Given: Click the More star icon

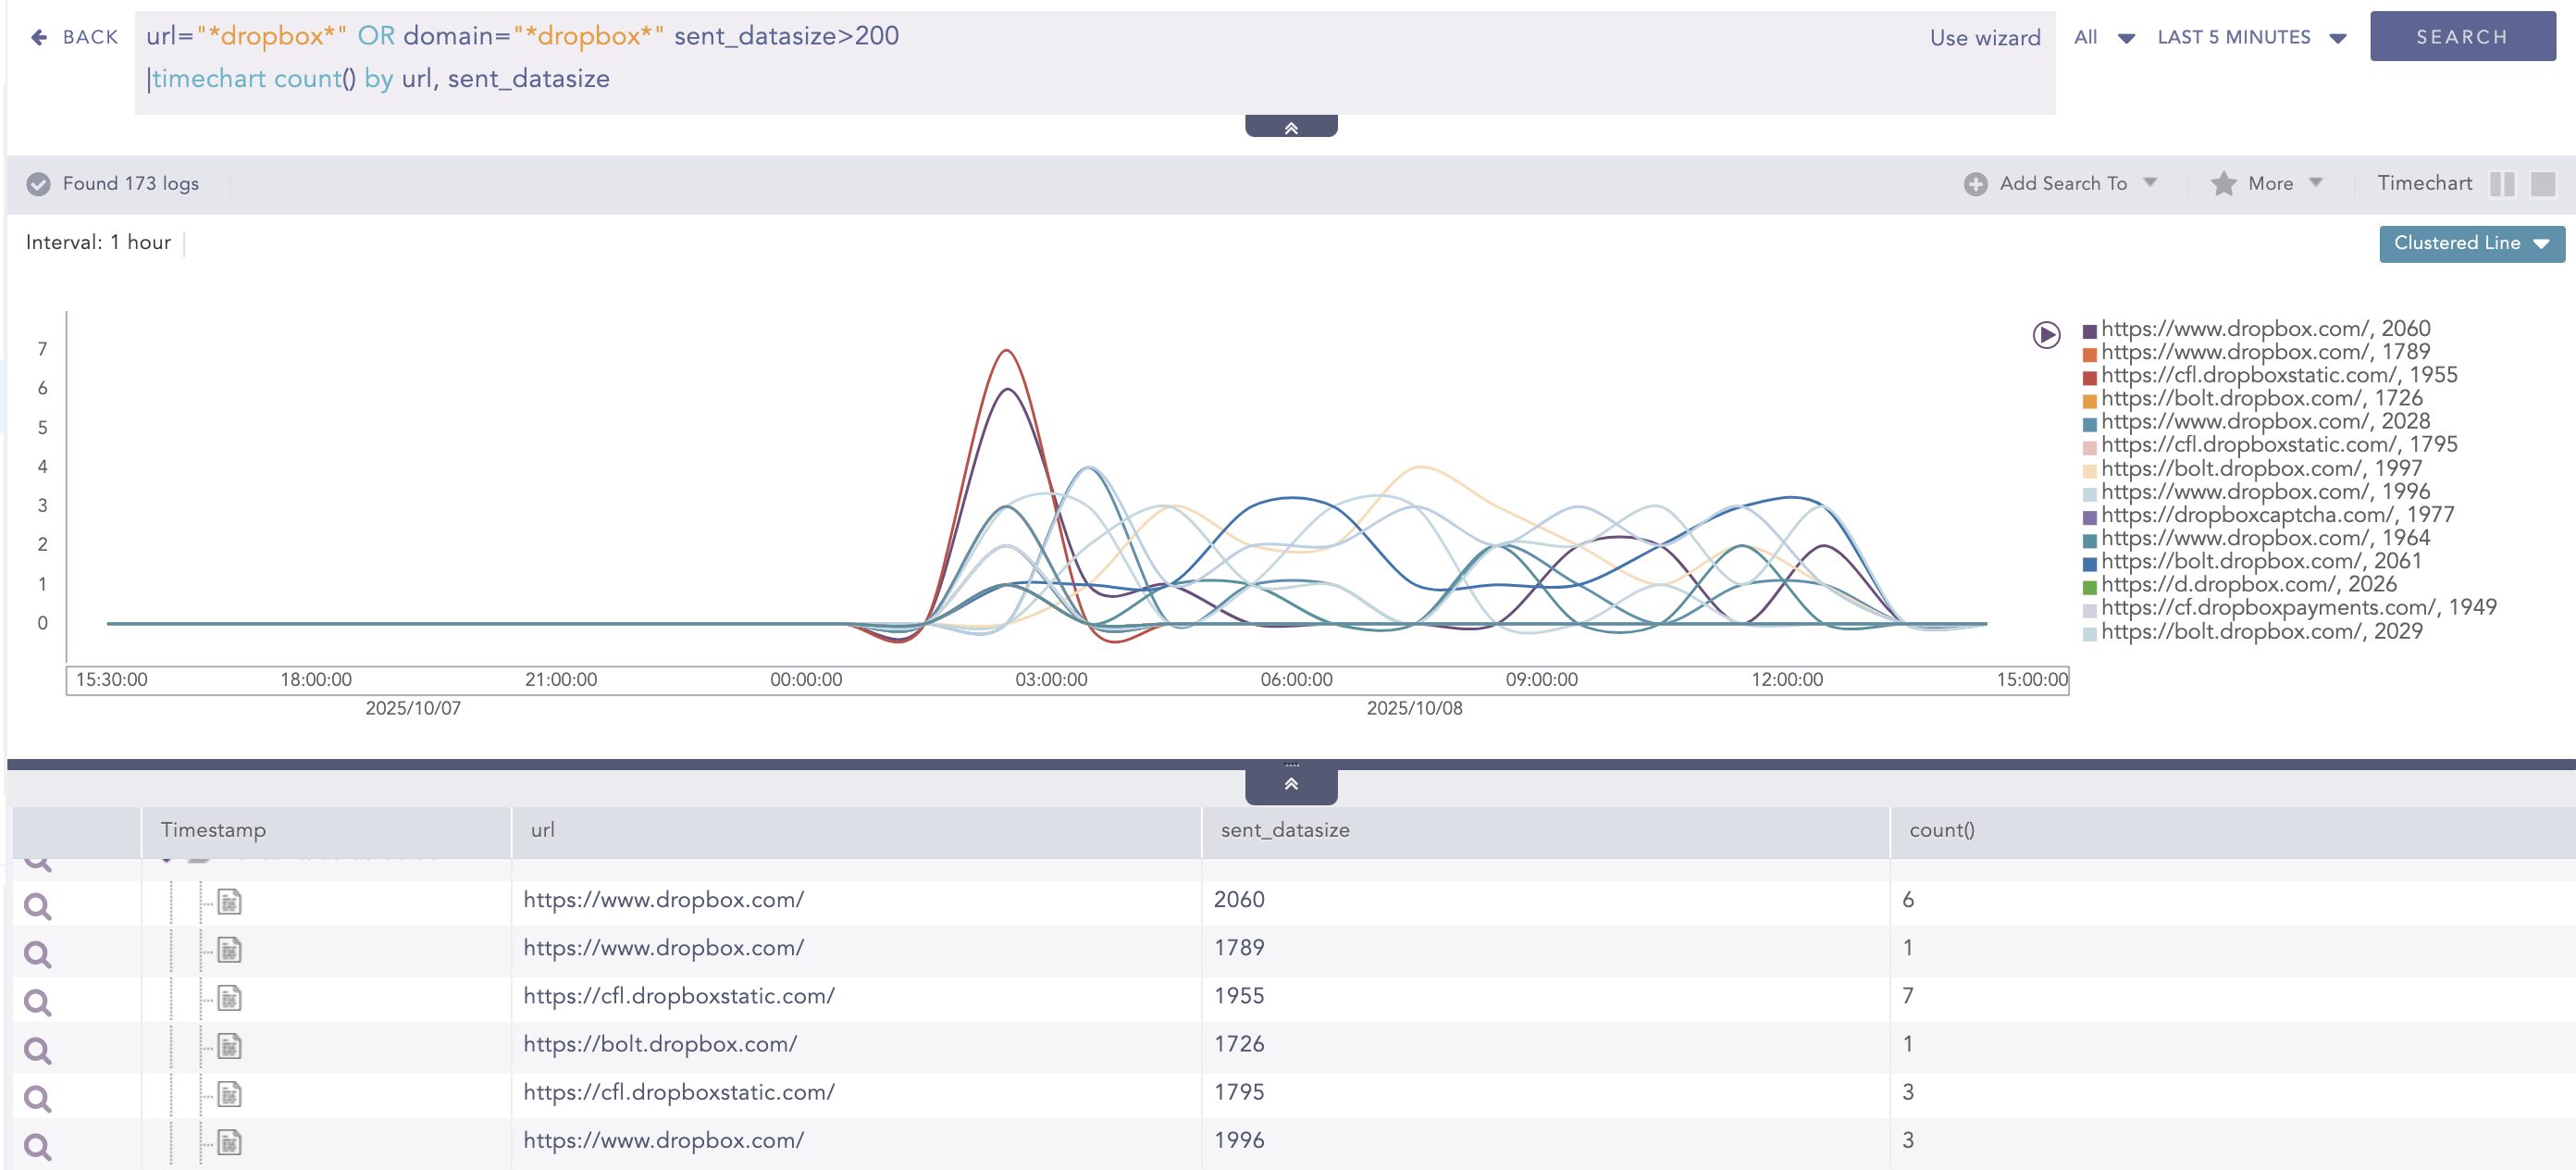Looking at the screenshot, I should click(2223, 184).
